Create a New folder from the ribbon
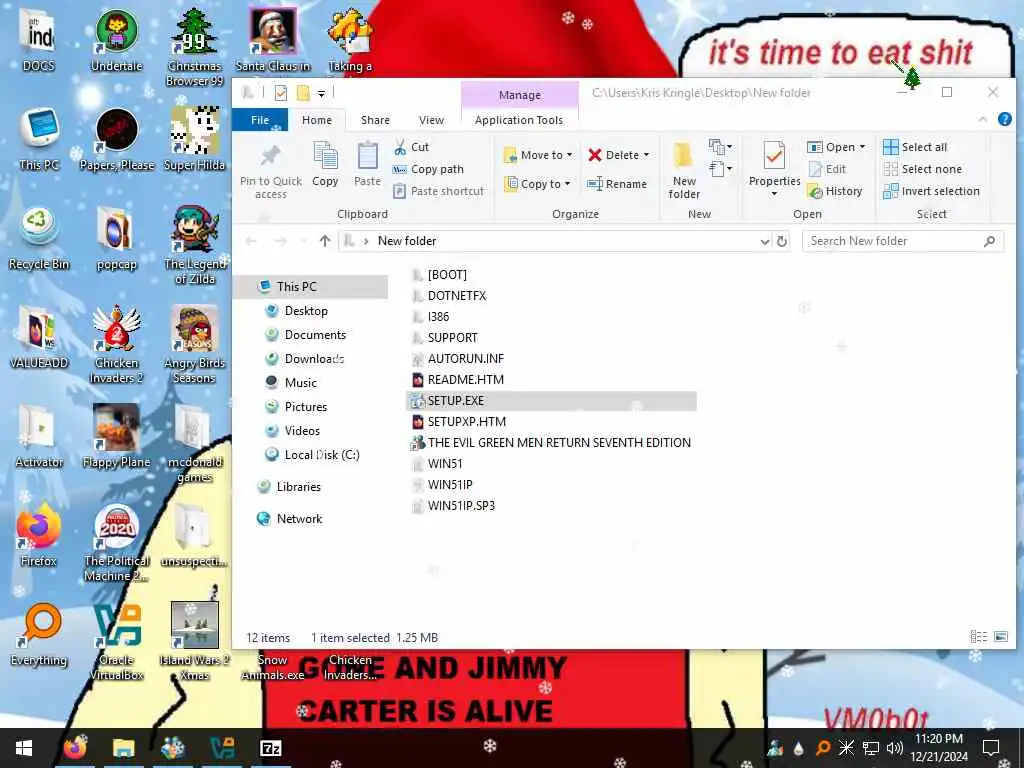This screenshot has width=1024, height=768. (x=684, y=170)
